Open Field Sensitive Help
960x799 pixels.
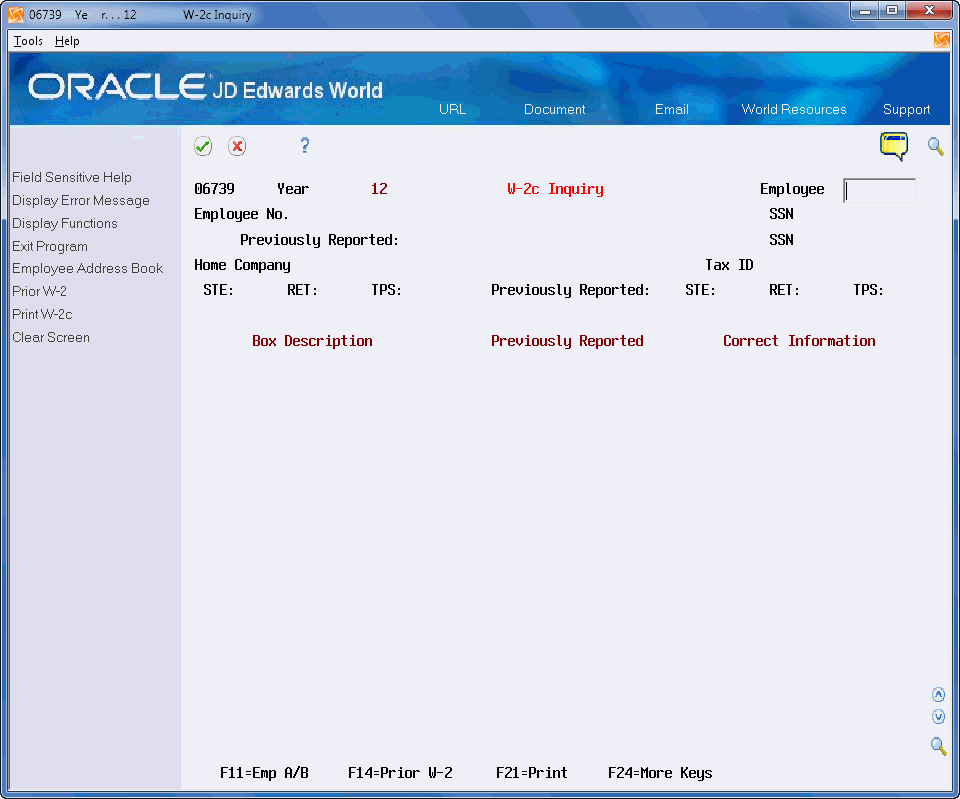point(71,177)
